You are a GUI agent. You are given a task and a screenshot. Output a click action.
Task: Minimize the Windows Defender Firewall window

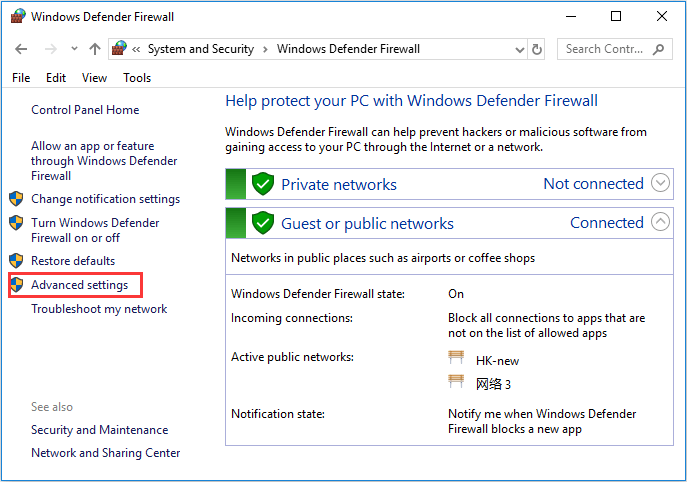point(571,17)
